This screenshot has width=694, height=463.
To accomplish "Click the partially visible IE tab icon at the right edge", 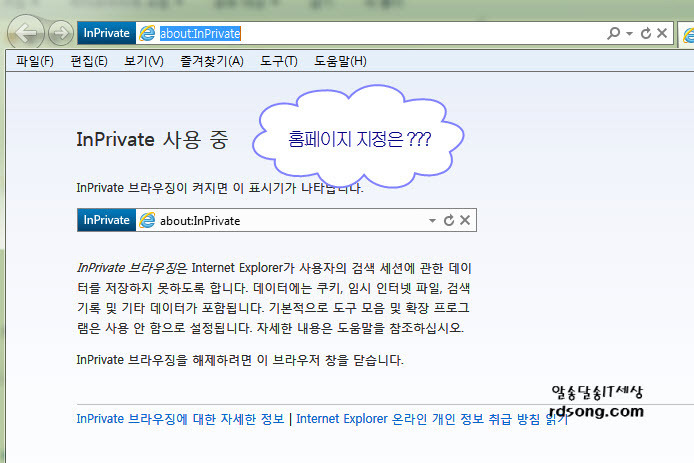I will 688,35.
